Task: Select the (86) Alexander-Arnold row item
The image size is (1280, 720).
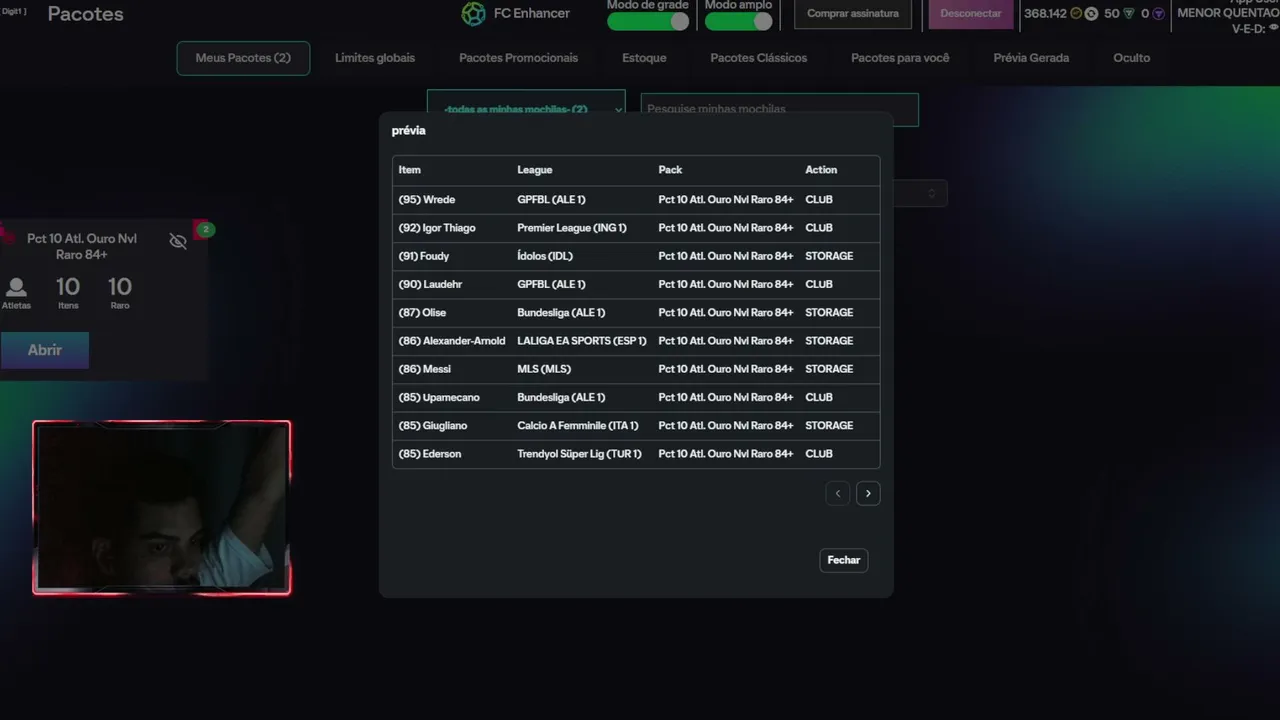Action: point(452,341)
